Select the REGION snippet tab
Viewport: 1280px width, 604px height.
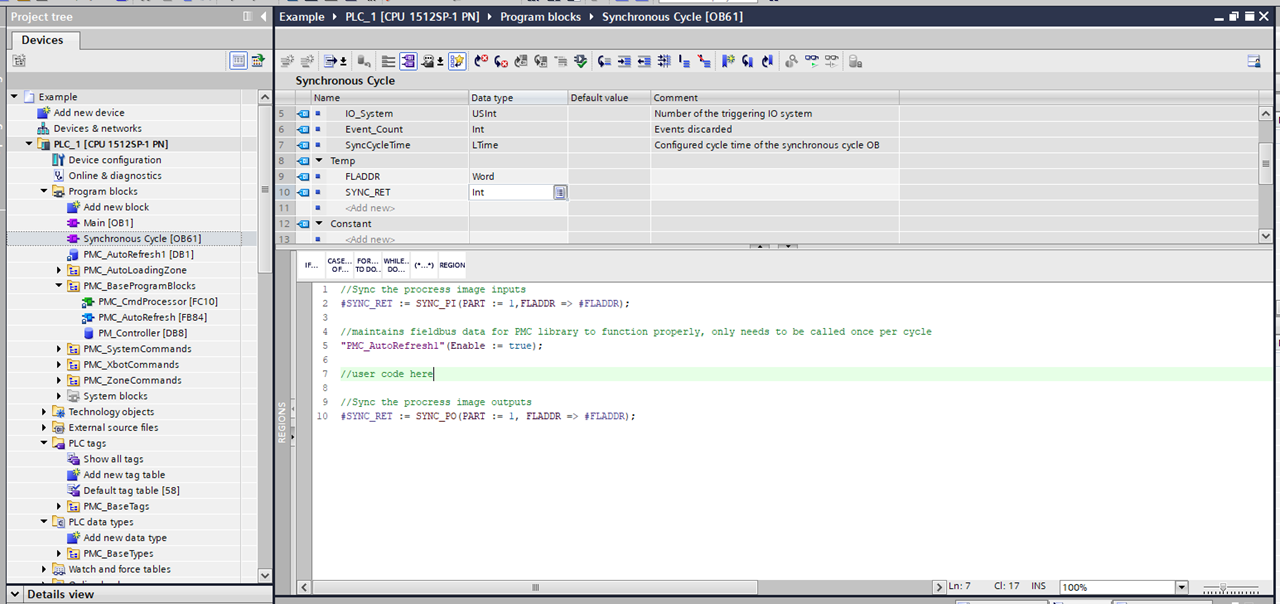(x=452, y=264)
